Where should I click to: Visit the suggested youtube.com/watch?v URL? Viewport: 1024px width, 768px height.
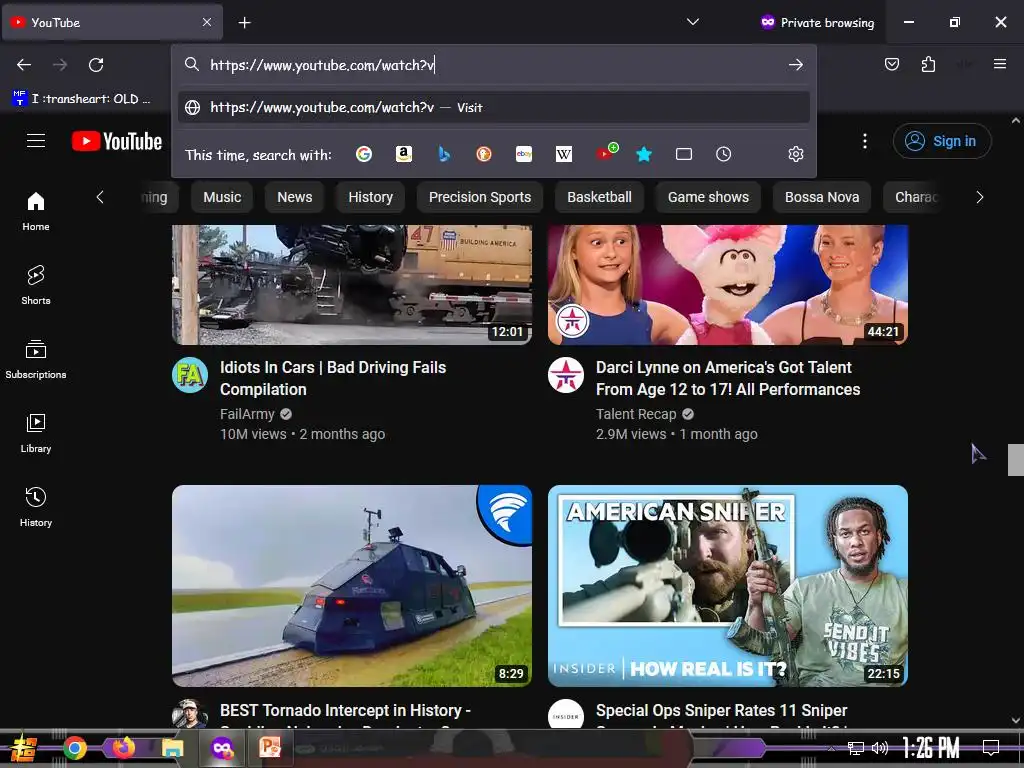click(494, 107)
